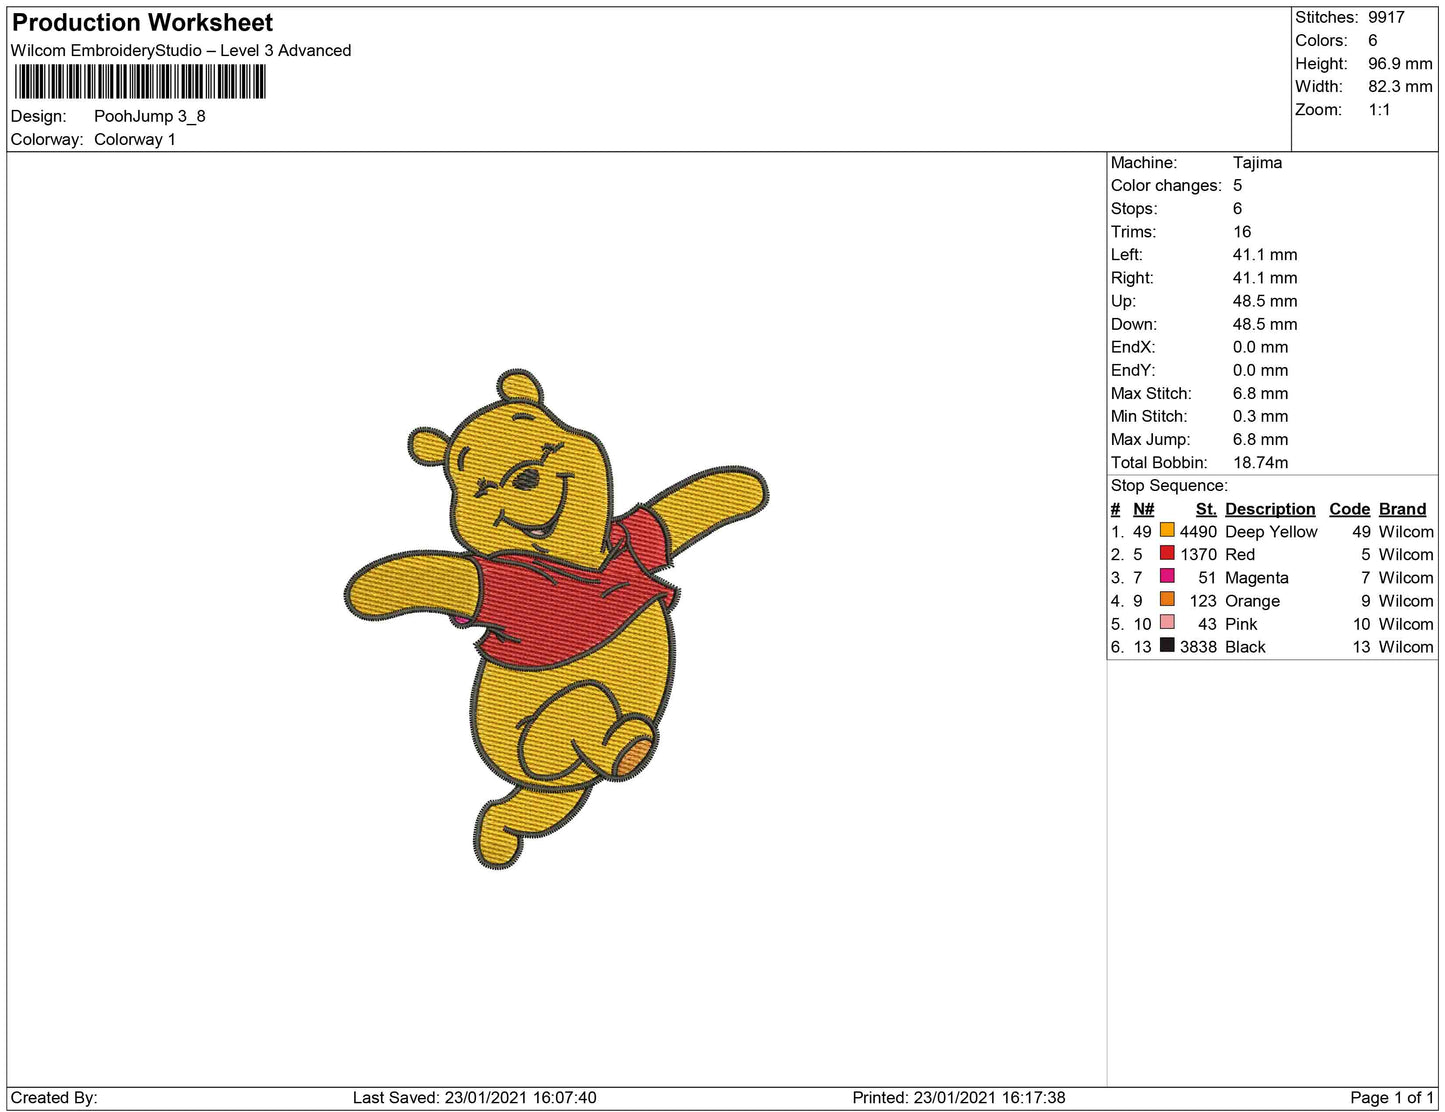
Task: Click the 'Red' description text
Action: click(x=1240, y=554)
